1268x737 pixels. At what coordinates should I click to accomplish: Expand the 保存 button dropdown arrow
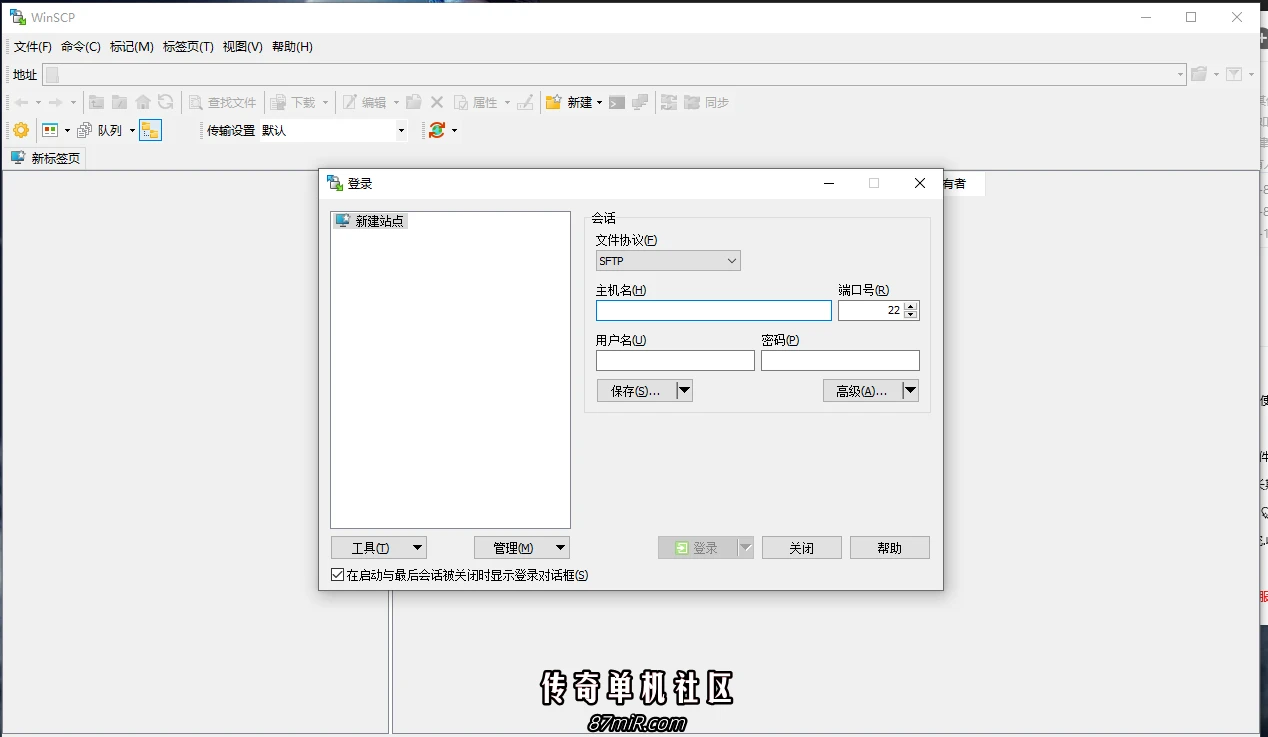(684, 391)
